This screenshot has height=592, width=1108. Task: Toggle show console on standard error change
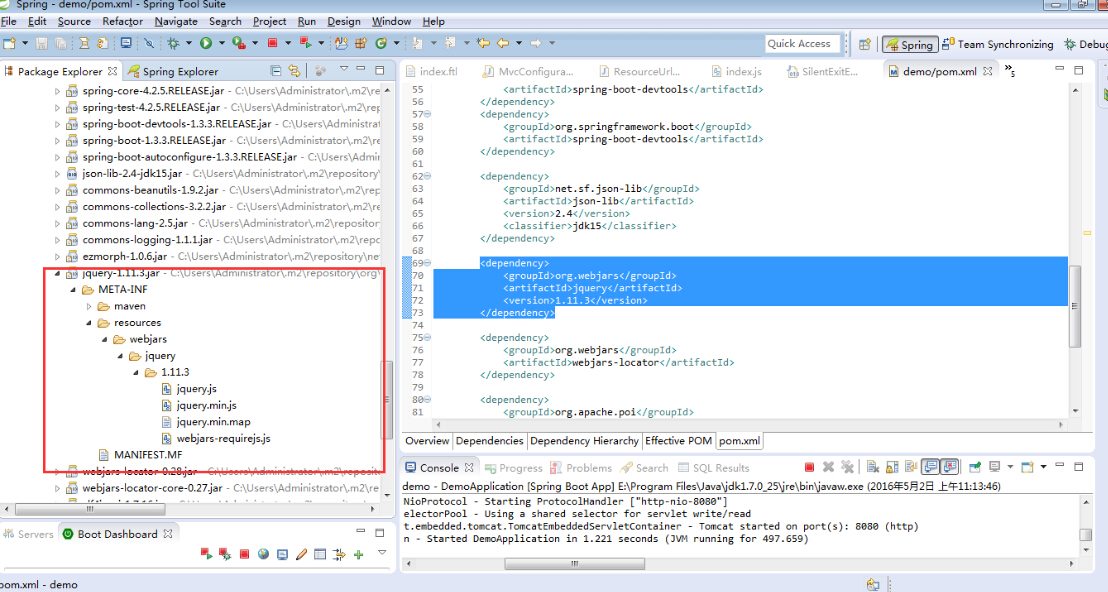(x=950, y=467)
